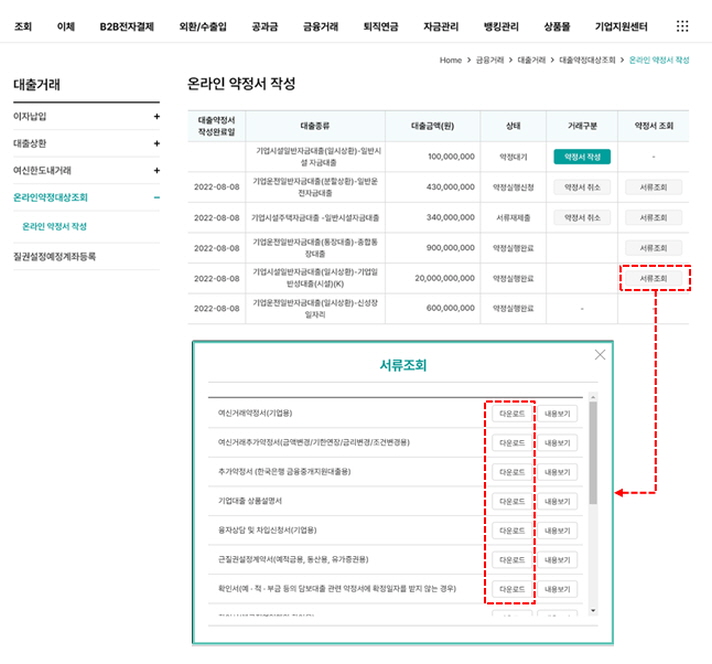This screenshot has height=664, width=712.
Task: Collapse the 온라인약정대상조회 sidebar menu
Action: [x=156, y=198]
